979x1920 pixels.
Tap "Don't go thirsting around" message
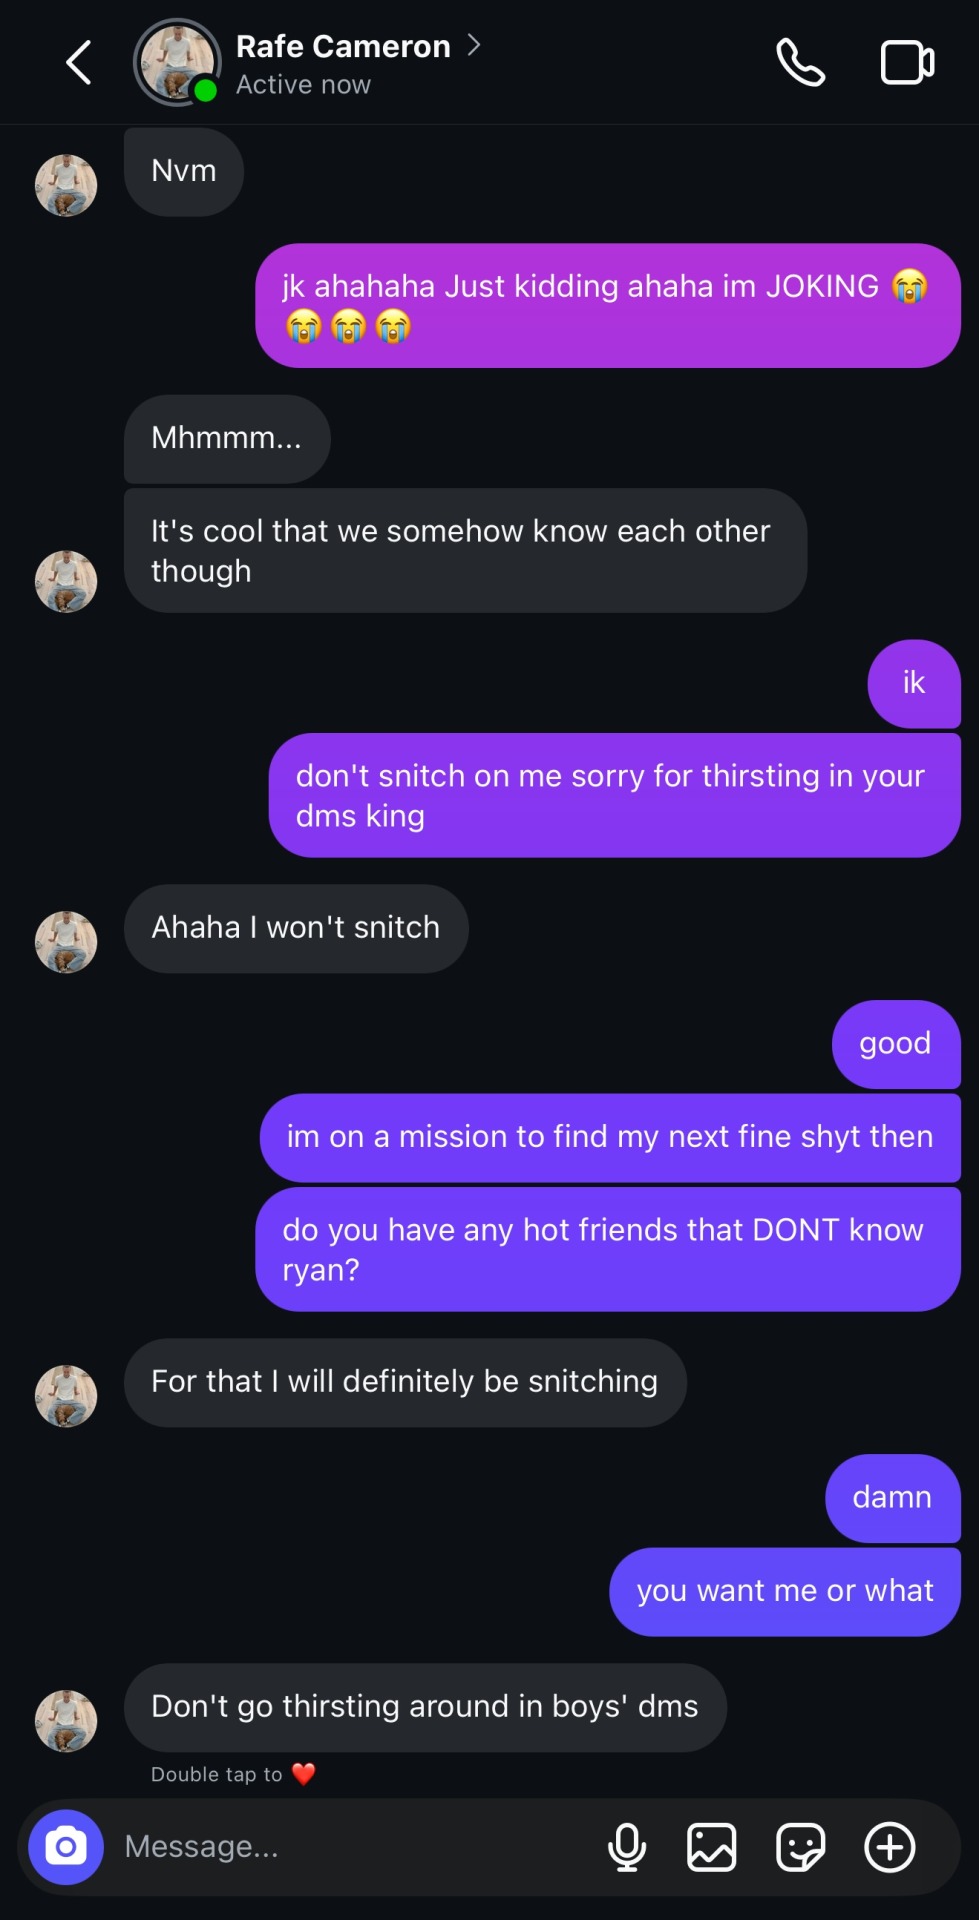[425, 1706]
